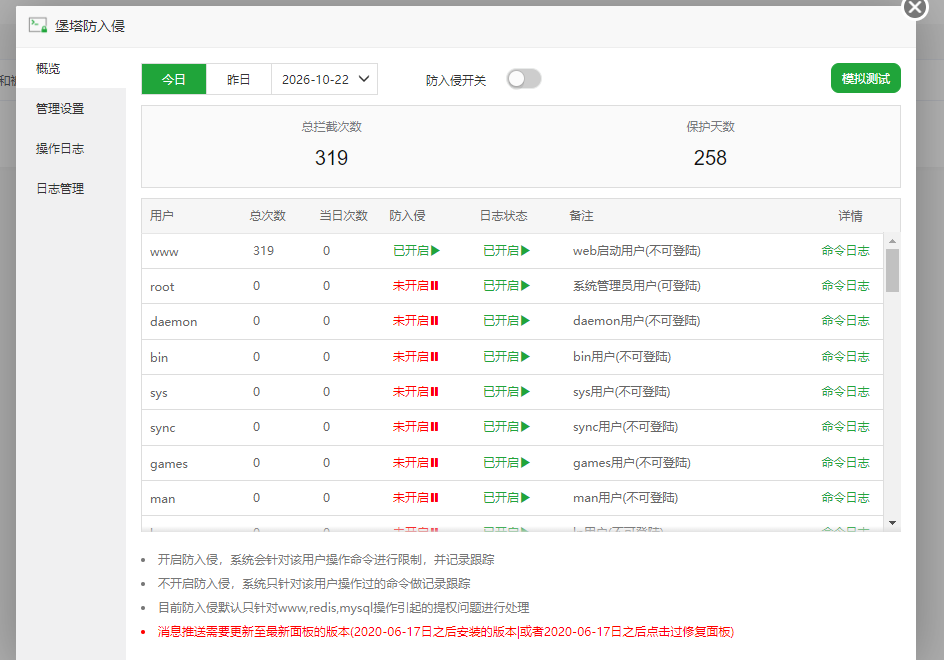Select the 昨日 tab
This screenshot has width=944, height=660.
(238, 79)
